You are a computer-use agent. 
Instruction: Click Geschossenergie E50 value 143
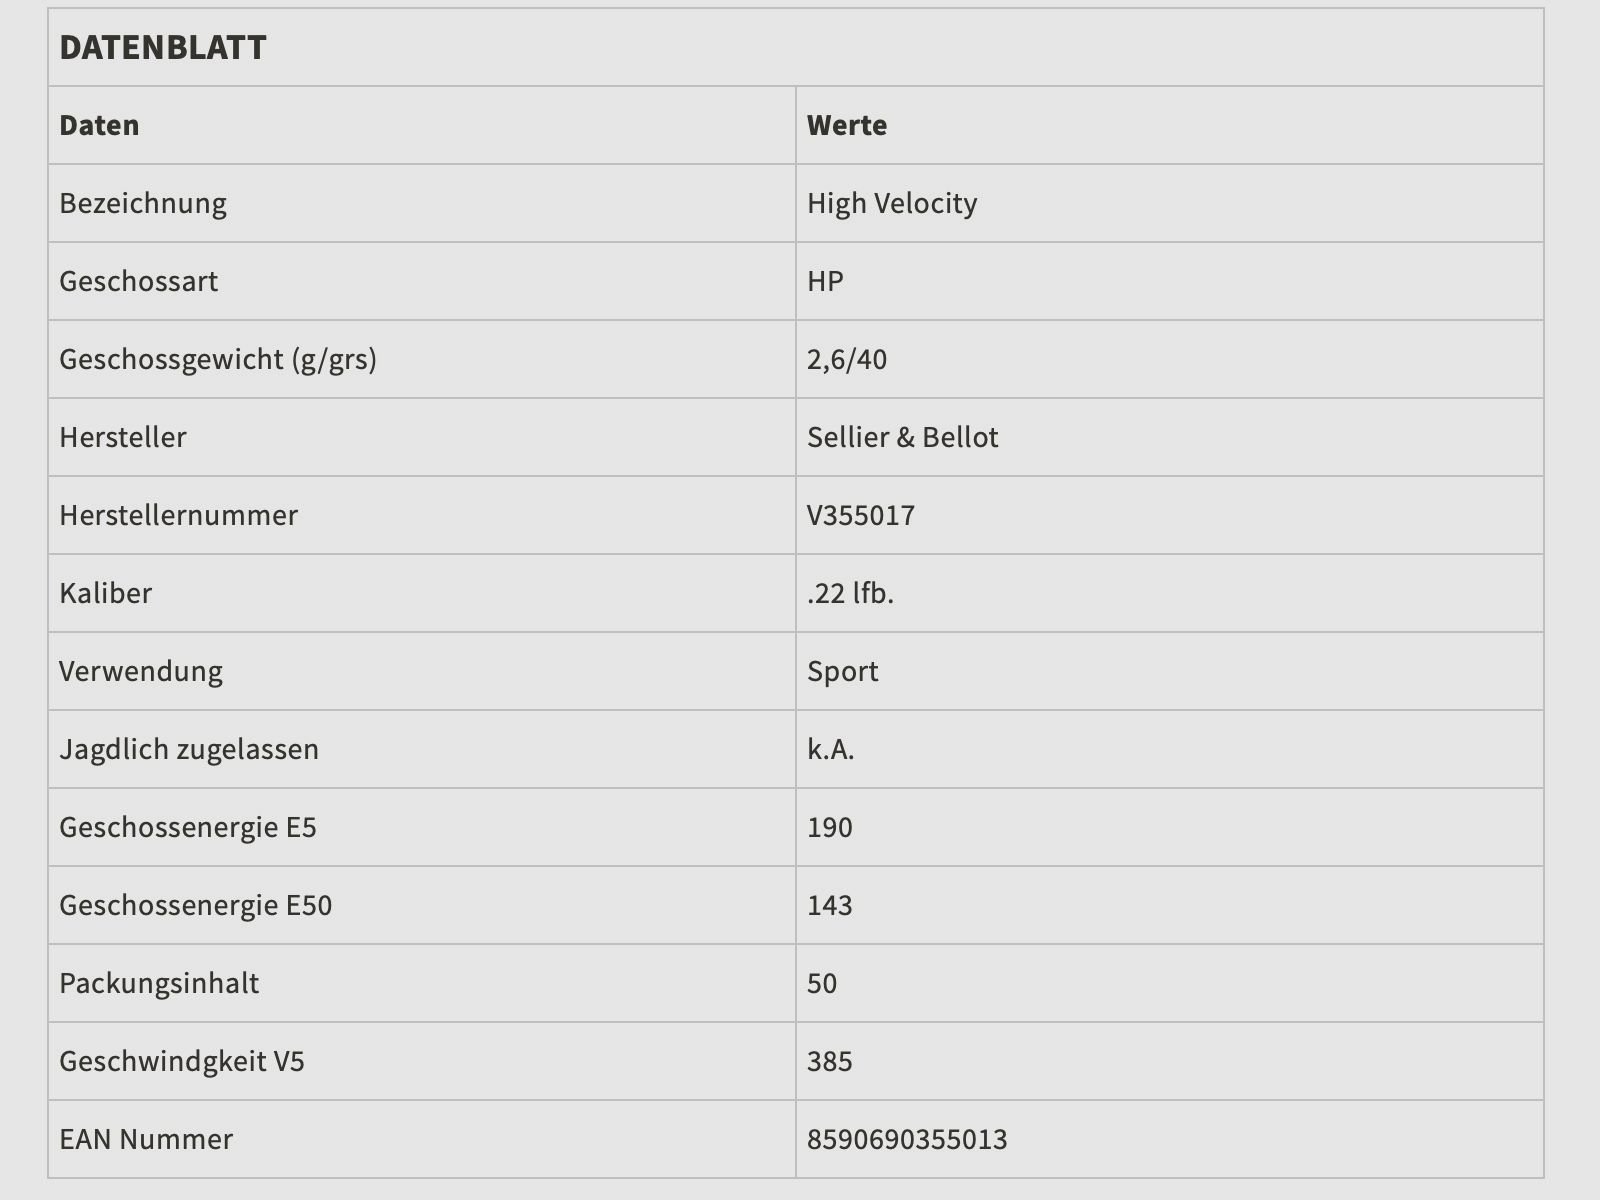coord(830,905)
